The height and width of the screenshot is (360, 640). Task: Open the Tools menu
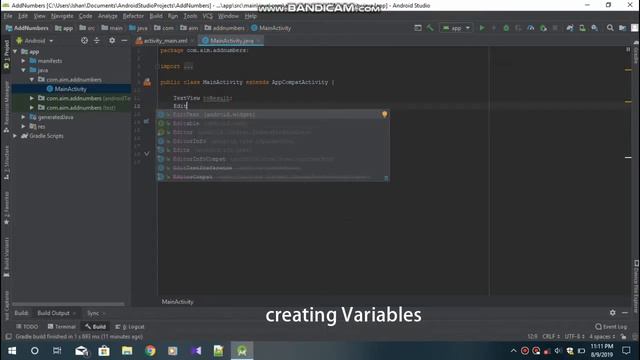190,16
